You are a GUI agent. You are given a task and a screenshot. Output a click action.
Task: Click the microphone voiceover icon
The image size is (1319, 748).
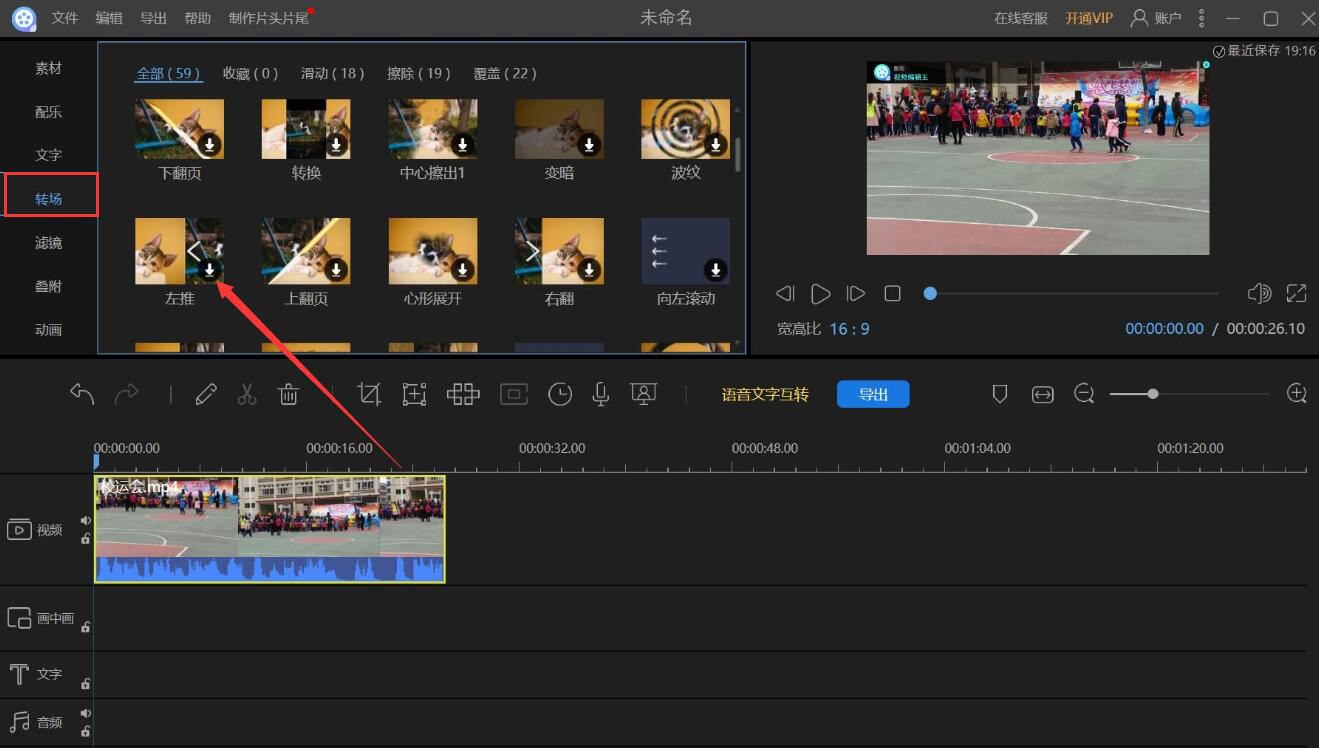tap(601, 394)
